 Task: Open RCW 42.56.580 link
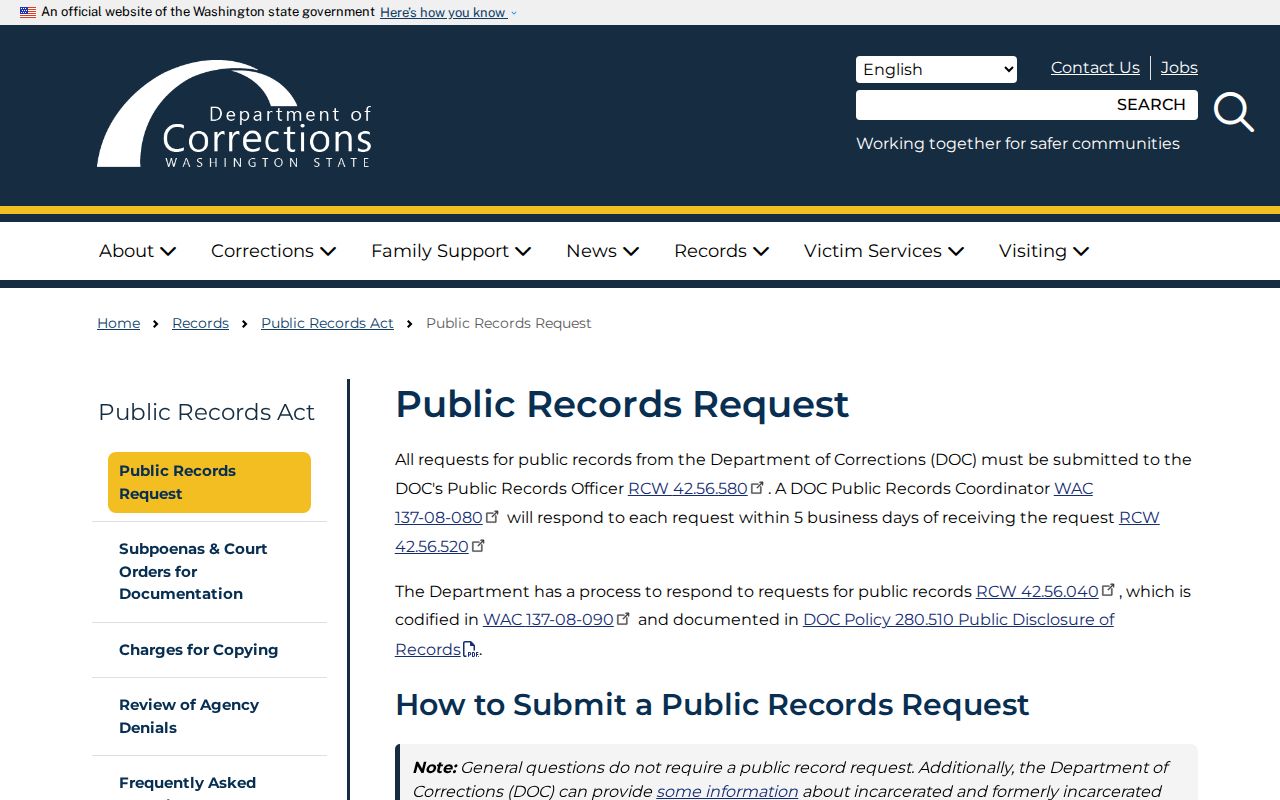pos(688,489)
